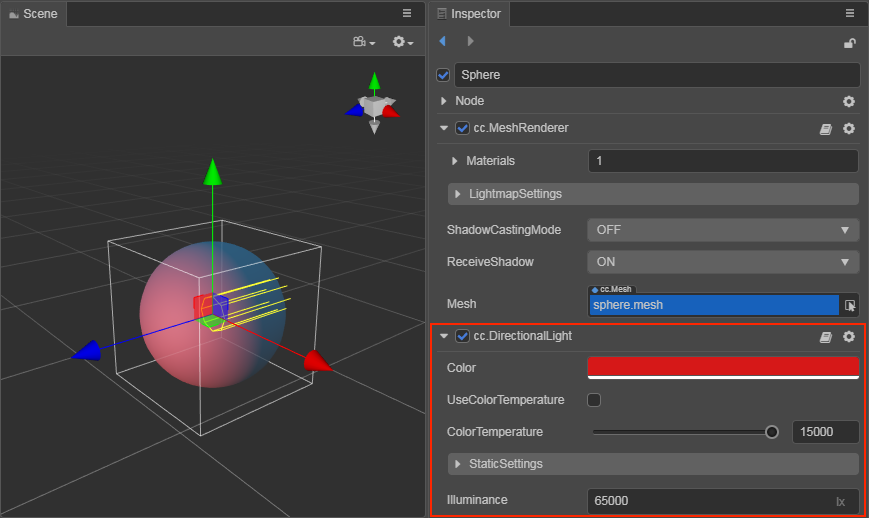Open the Scene panel hamburger menu
This screenshot has height=518, width=869.
click(407, 14)
